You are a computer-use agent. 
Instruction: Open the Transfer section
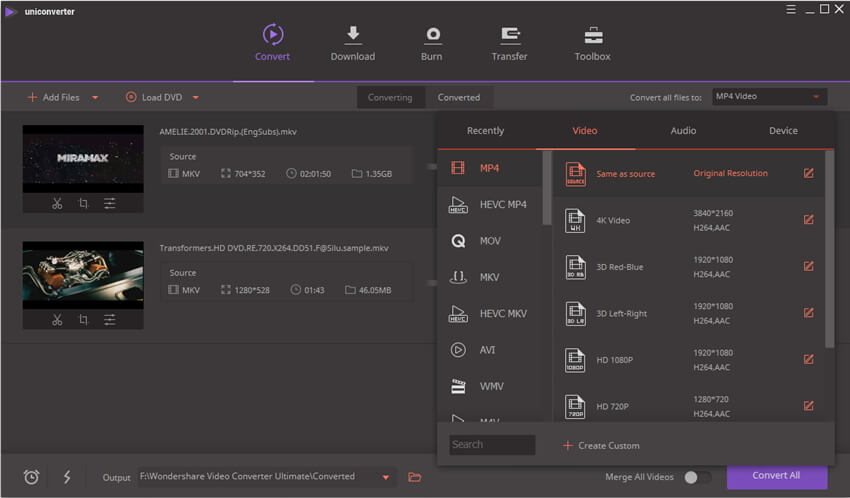[509, 43]
